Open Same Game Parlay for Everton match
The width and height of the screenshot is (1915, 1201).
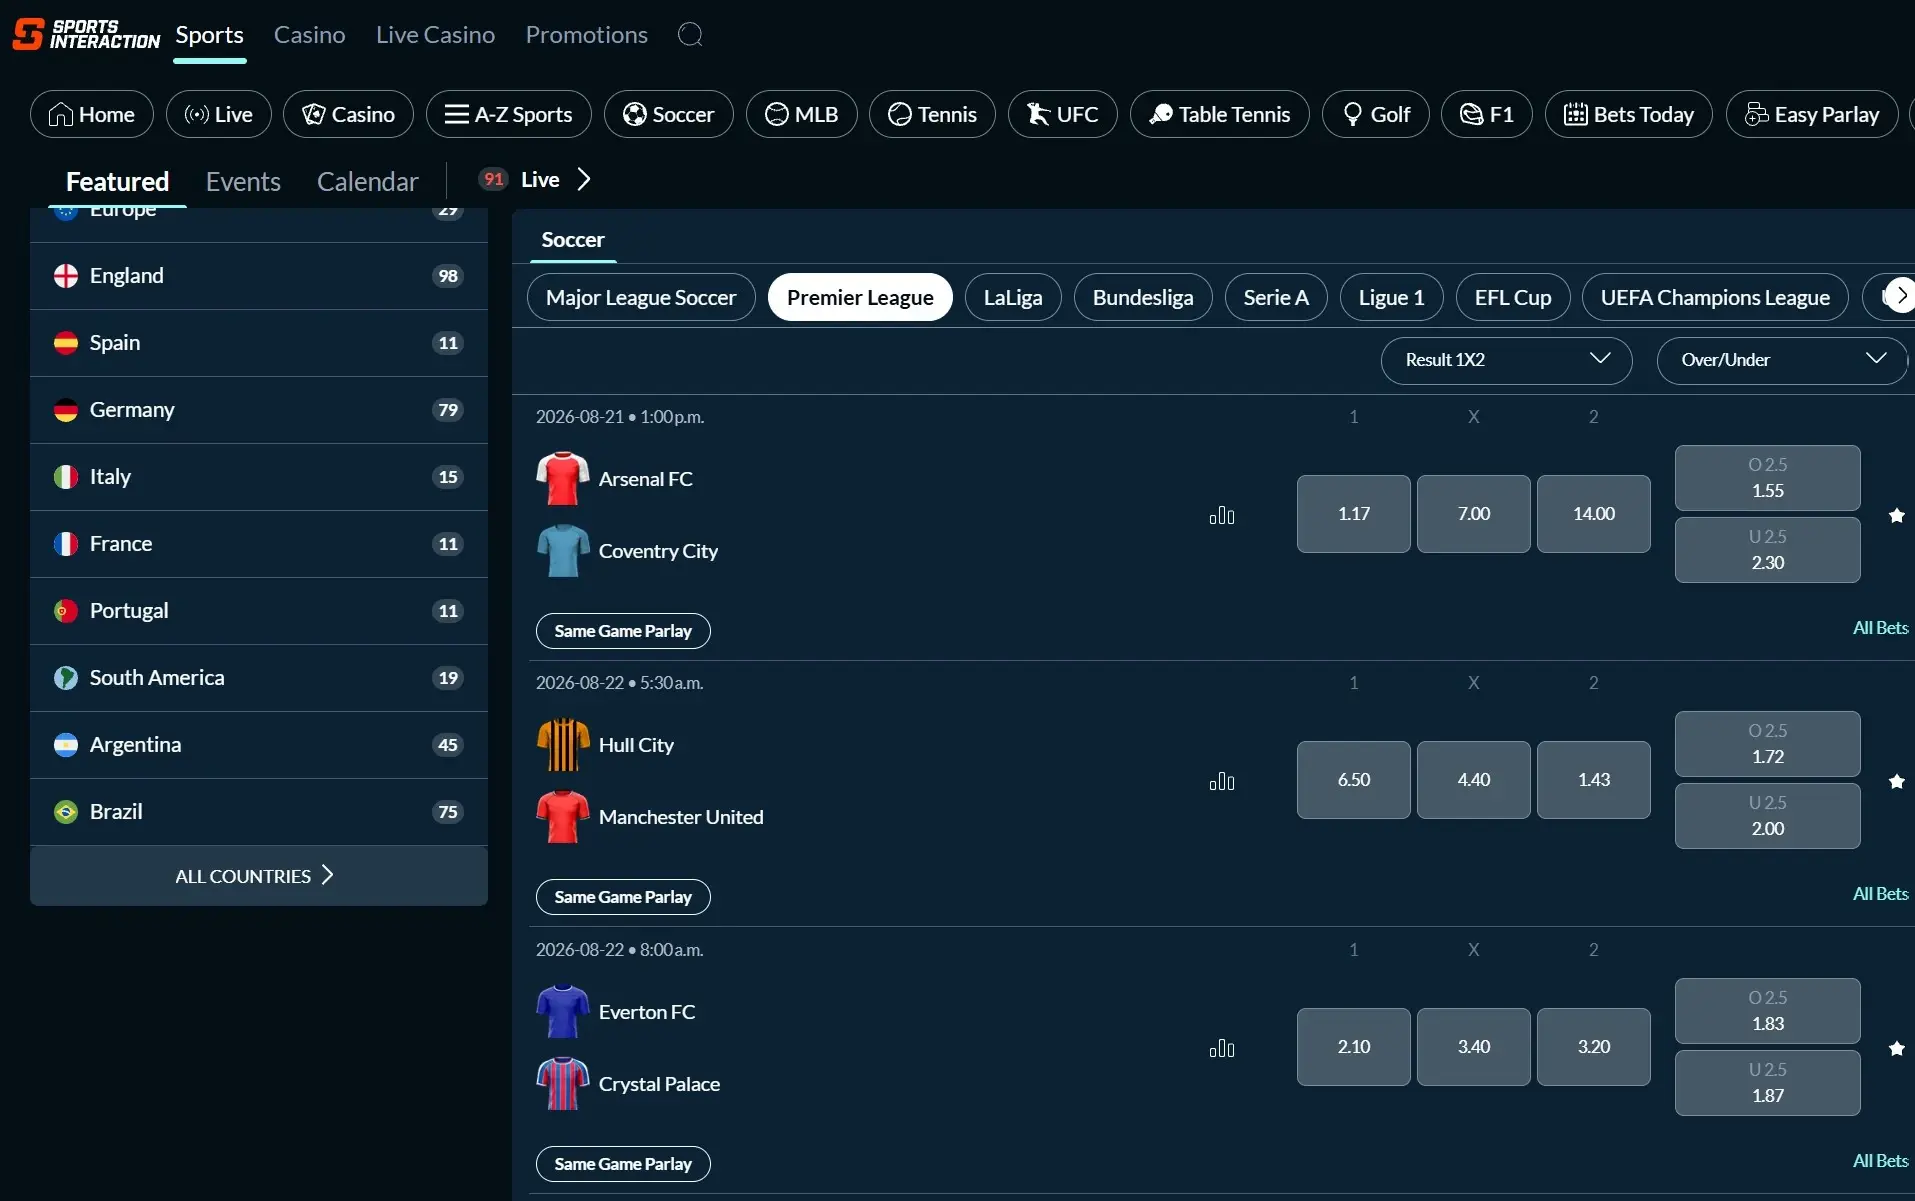pyautogui.click(x=623, y=1164)
